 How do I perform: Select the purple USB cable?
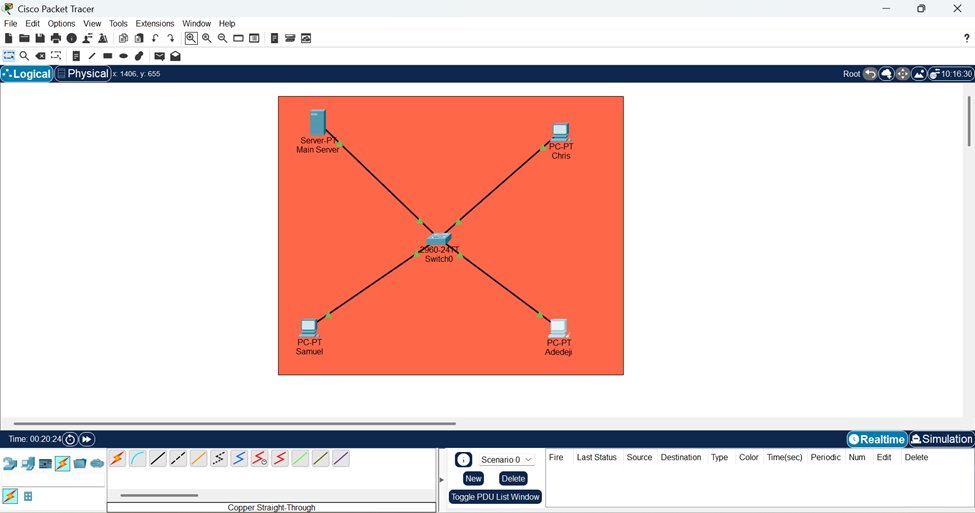341,459
